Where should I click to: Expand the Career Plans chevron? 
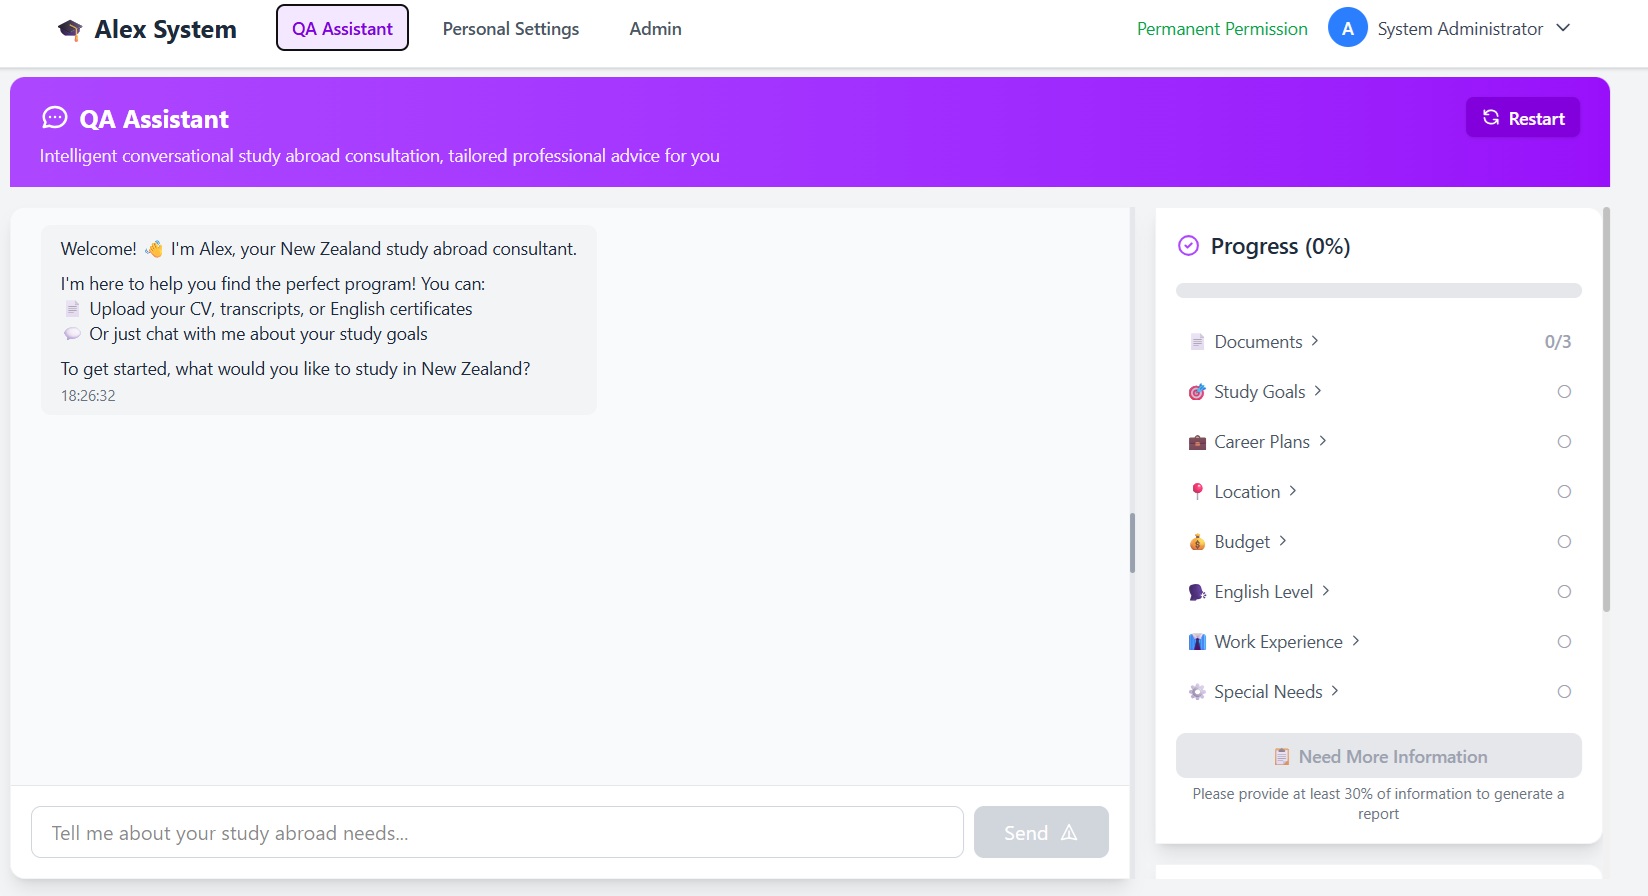tap(1323, 441)
